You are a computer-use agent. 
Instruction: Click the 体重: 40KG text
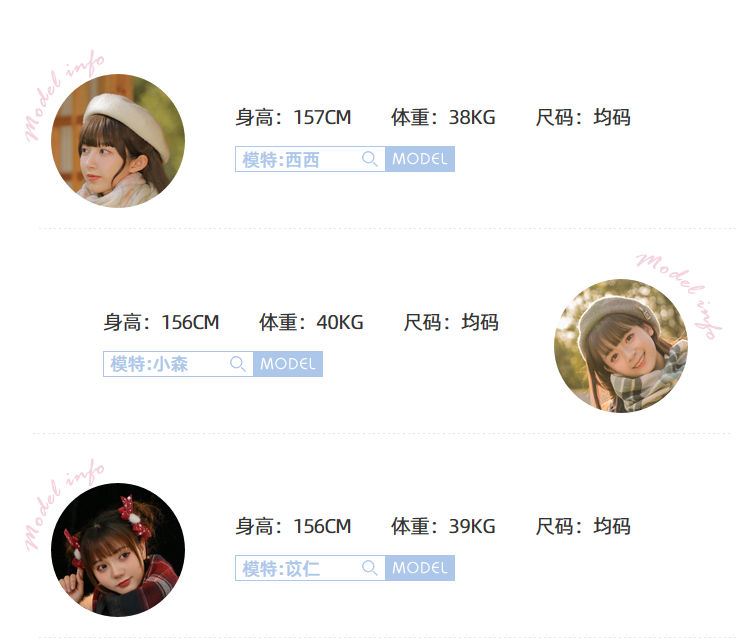(311, 322)
